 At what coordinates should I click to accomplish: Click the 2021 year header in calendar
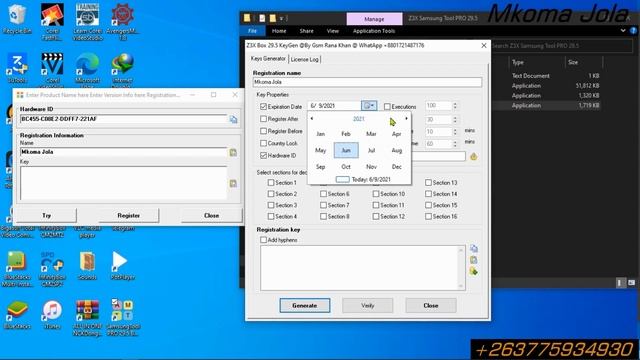[x=358, y=119]
